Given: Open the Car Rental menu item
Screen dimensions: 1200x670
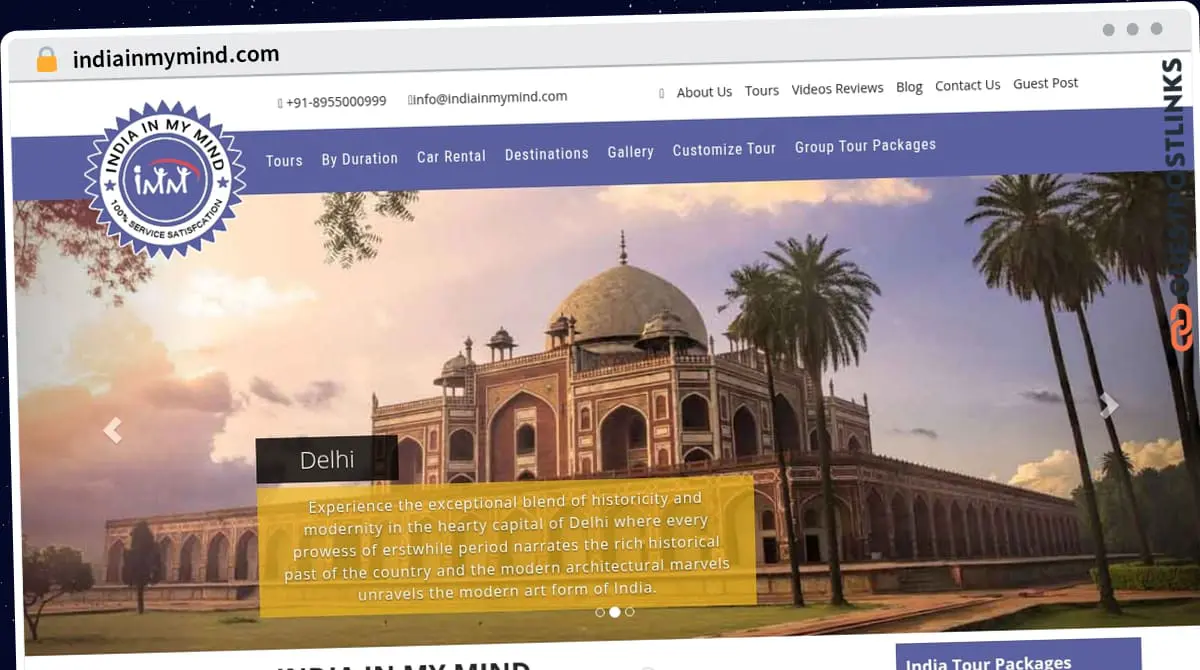Looking at the screenshot, I should pyautogui.click(x=451, y=156).
